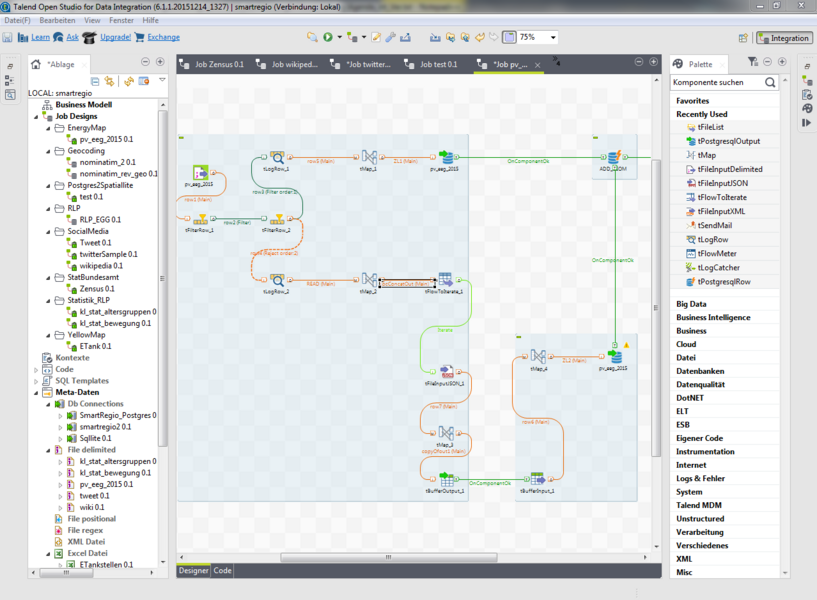Click the green Run job toolbar icon
This screenshot has height=600, width=817.
pyautogui.click(x=327, y=37)
